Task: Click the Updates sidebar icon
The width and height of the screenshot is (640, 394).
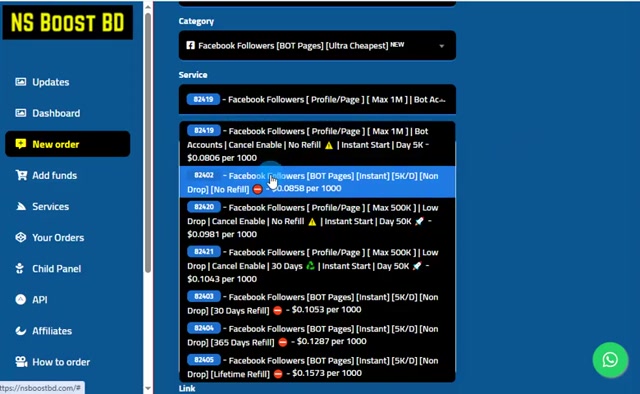Action: click(20, 82)
